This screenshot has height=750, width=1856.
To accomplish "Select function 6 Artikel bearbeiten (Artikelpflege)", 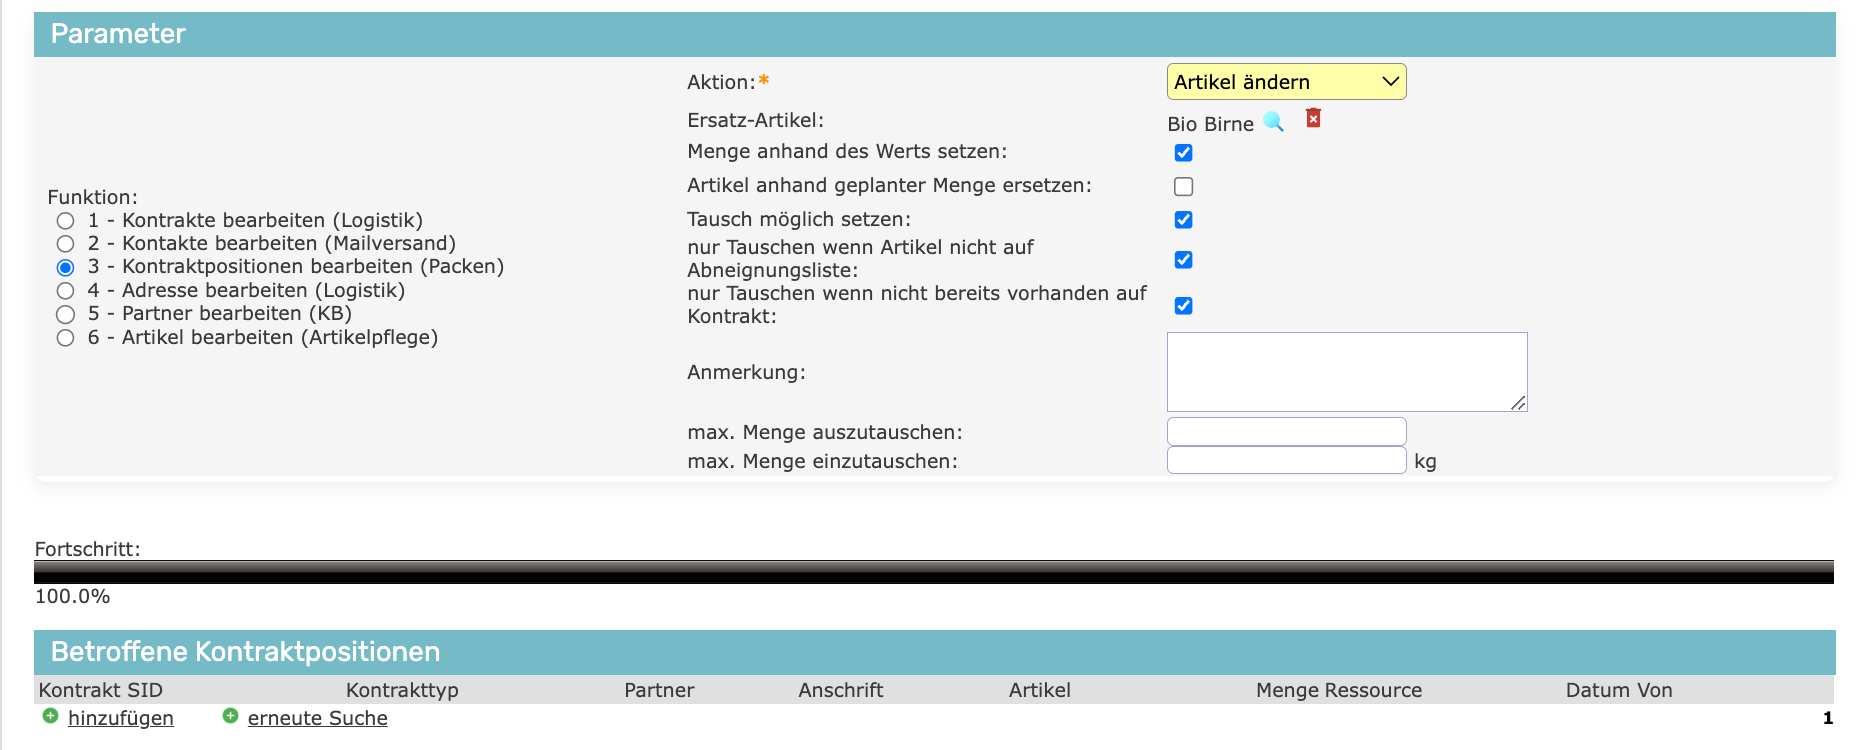I will 66,338.
